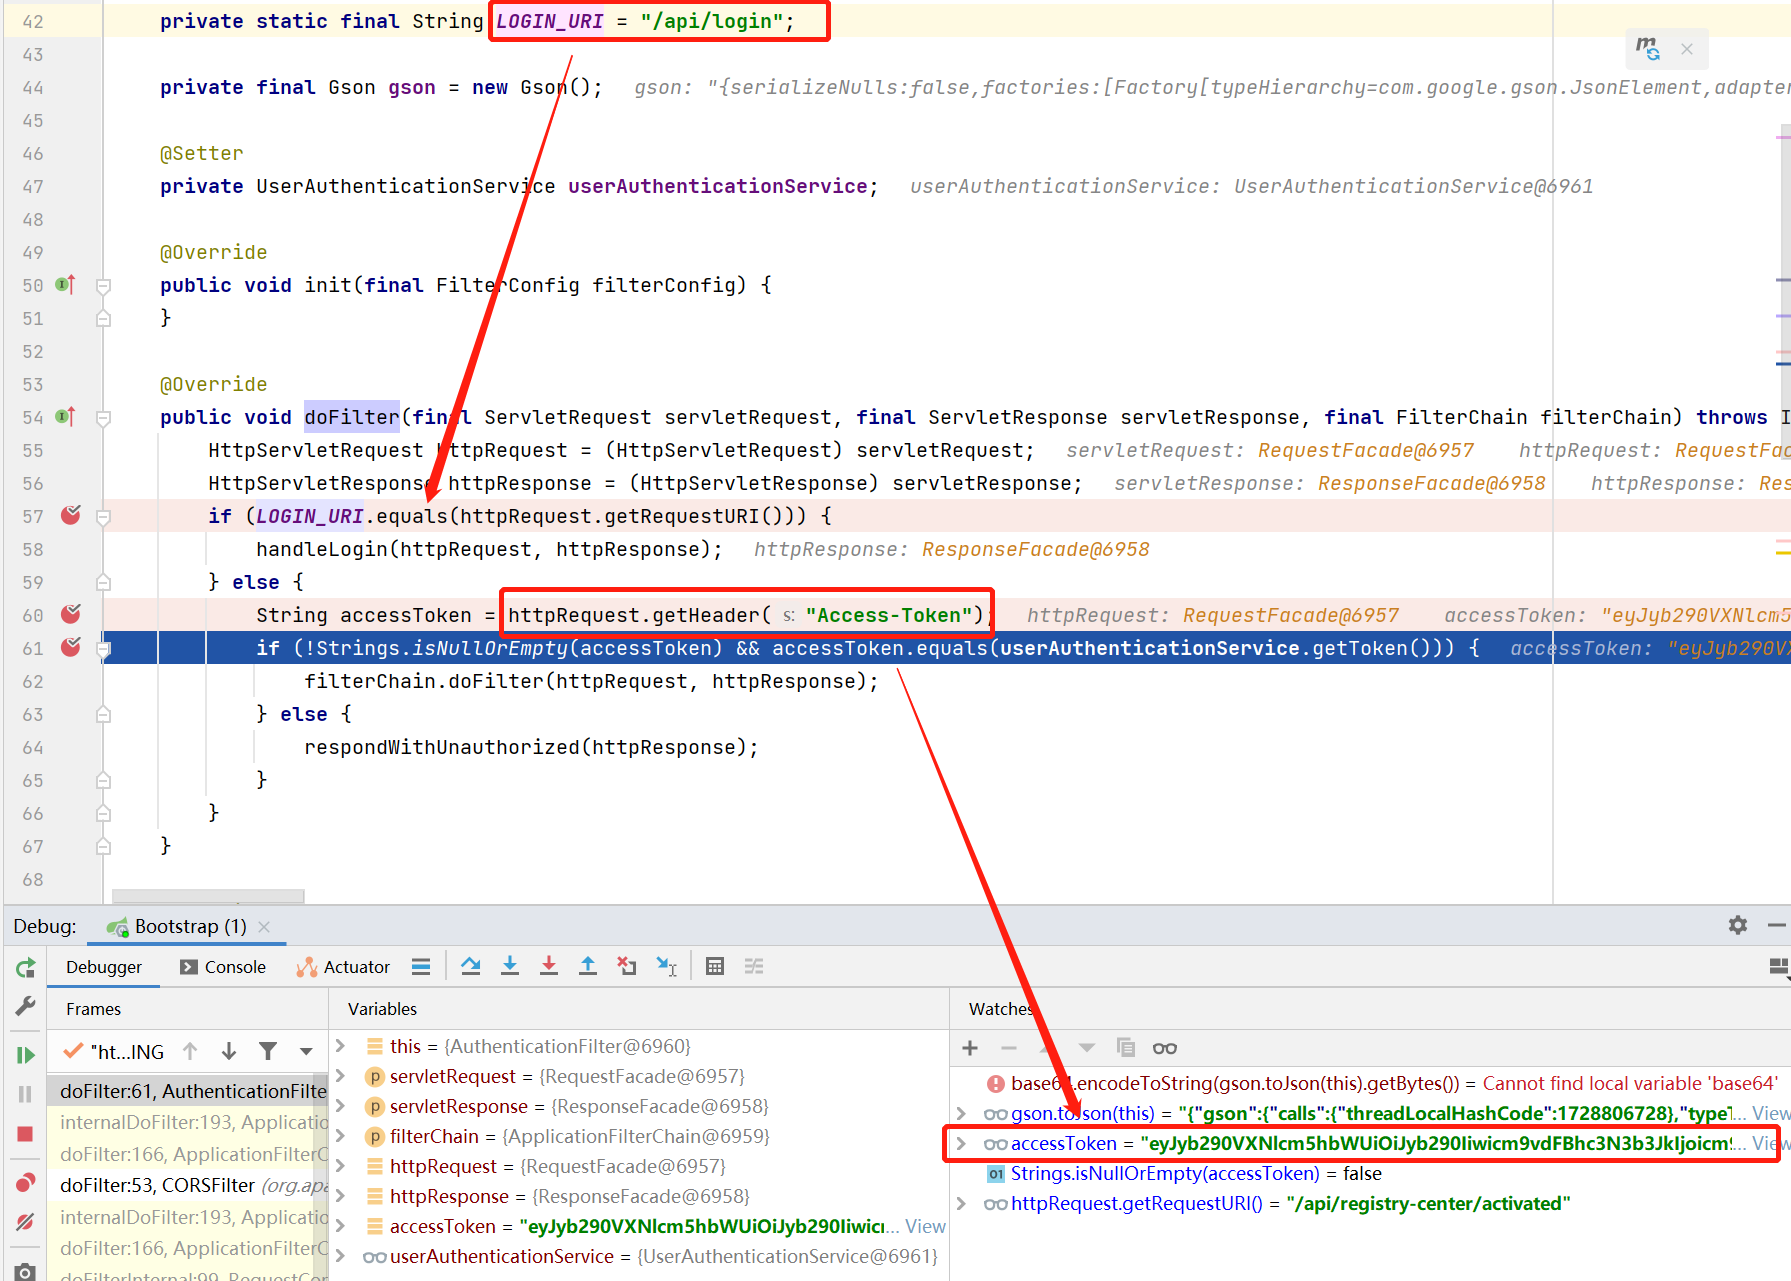This screenshot has width=1791, height=1281.
Task: Click Step Into icon
Action: [510, 966]
